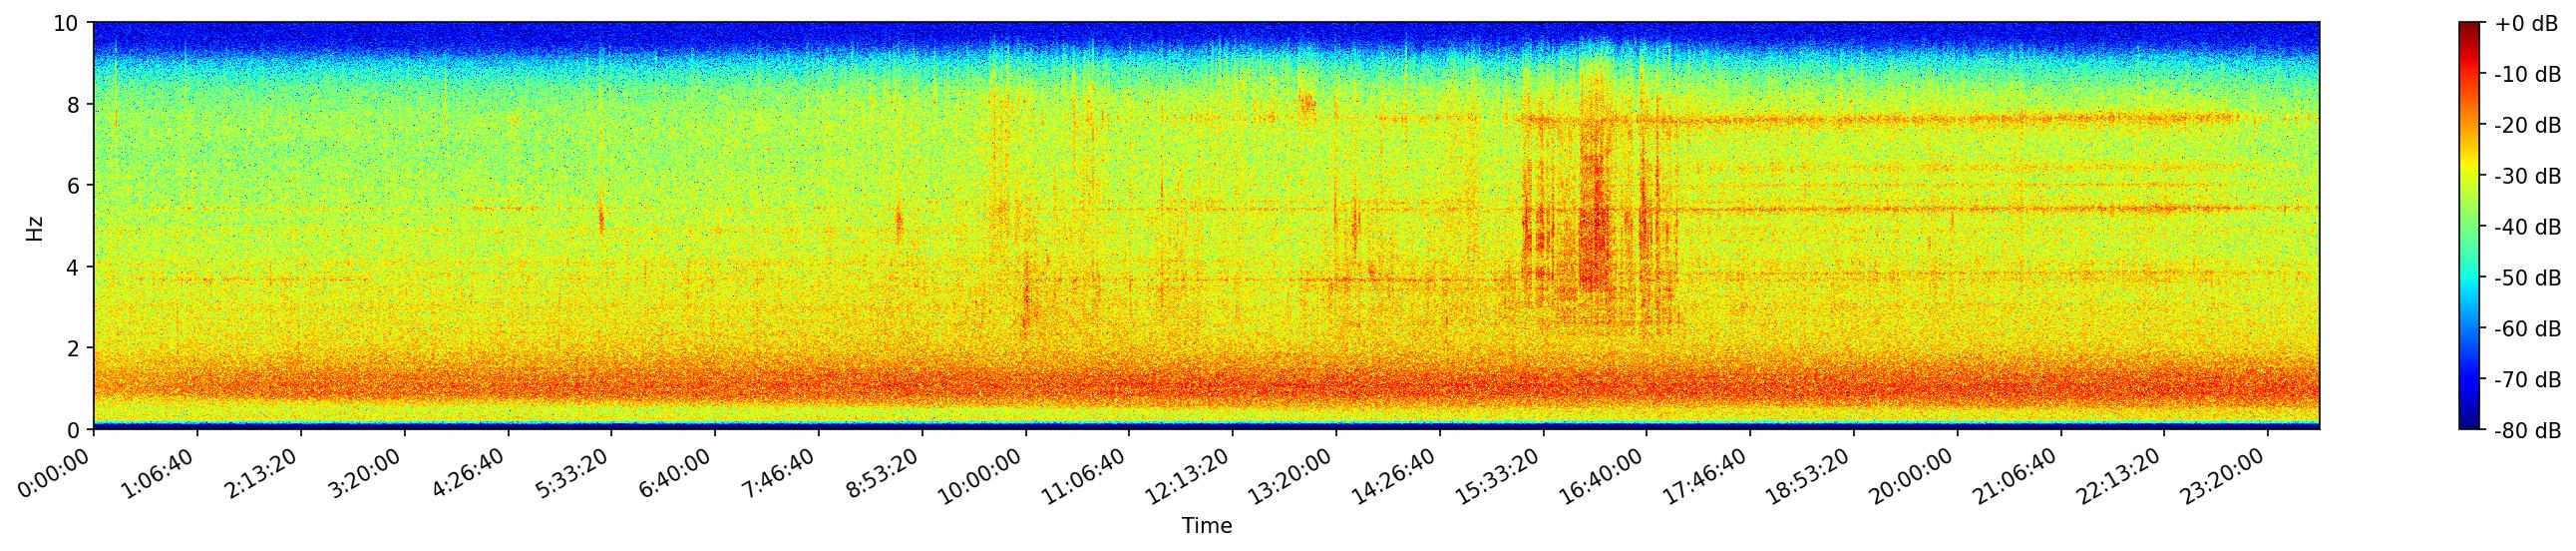The width and height of the screenshot is (2576, 551).
Task: Click the "Hz" y-axis title
Action: tap(35, 227)
